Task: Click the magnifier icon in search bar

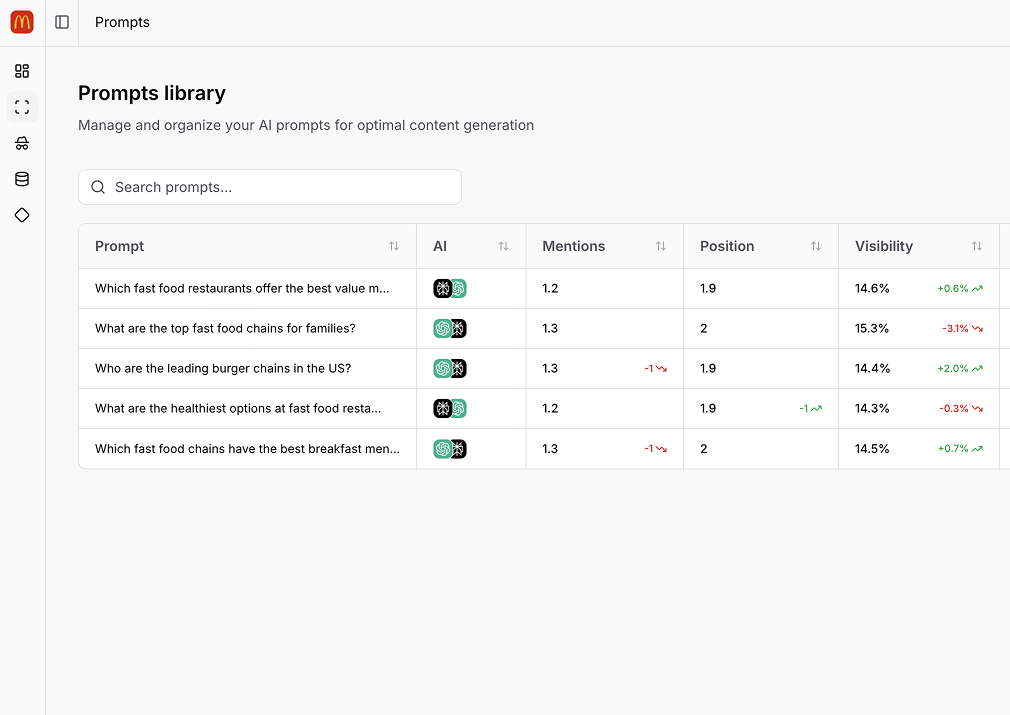Action: 97,187
